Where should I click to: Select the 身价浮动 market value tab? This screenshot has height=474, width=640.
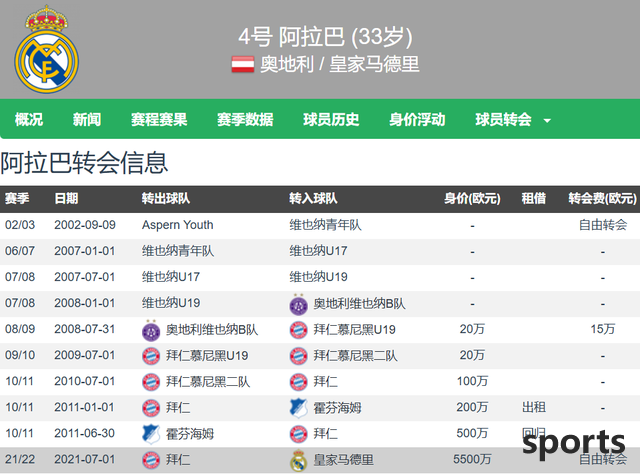(x=417, y=120)
